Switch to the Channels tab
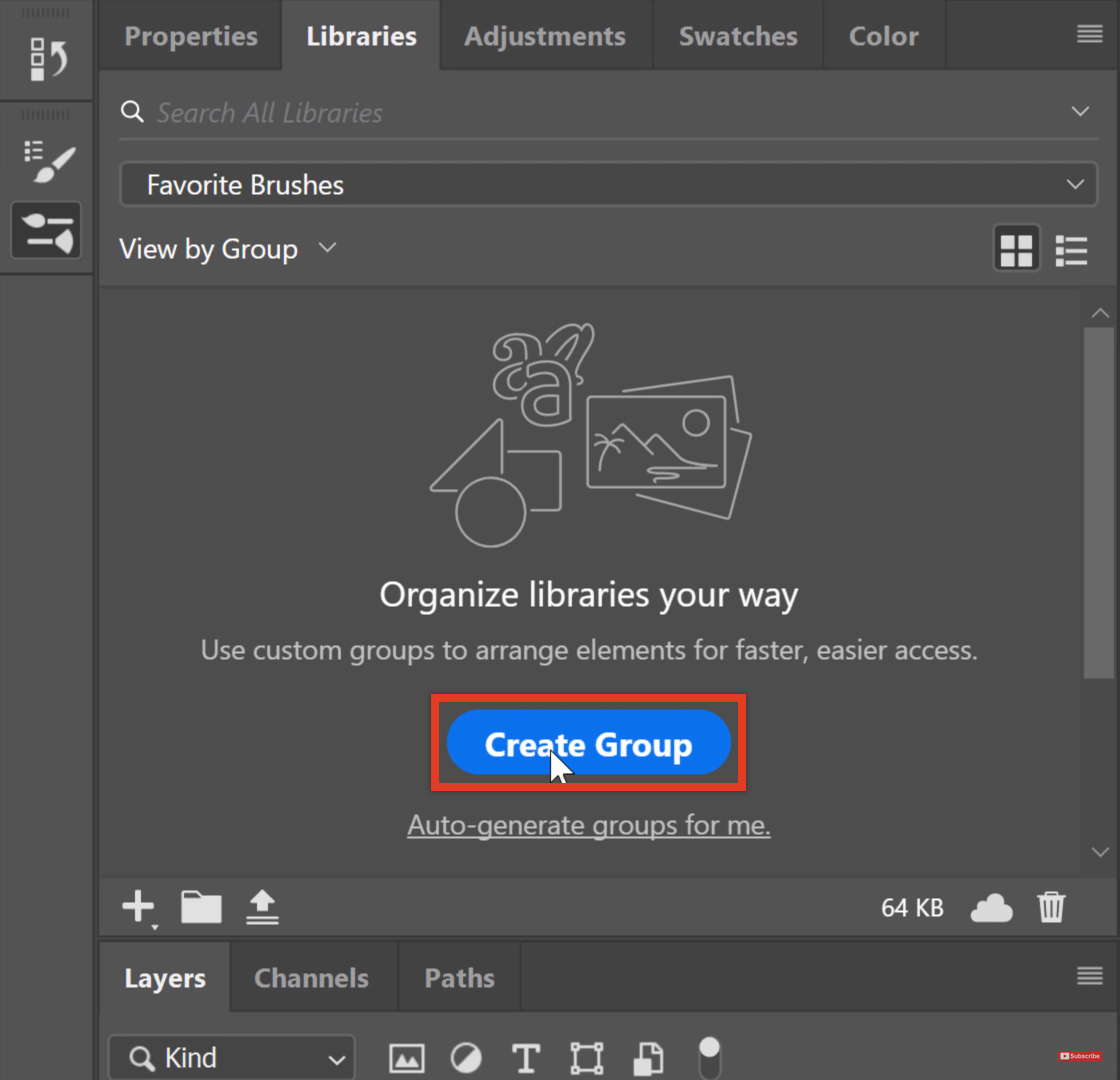1120x1080 pixels. (311, 978)
